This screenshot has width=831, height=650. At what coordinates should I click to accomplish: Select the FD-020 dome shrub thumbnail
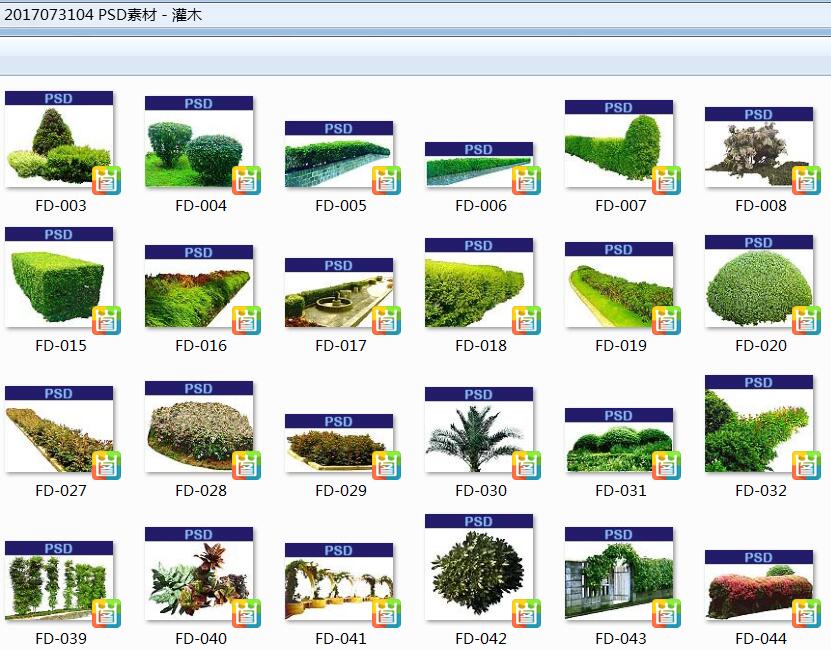(x=758, y=281)
